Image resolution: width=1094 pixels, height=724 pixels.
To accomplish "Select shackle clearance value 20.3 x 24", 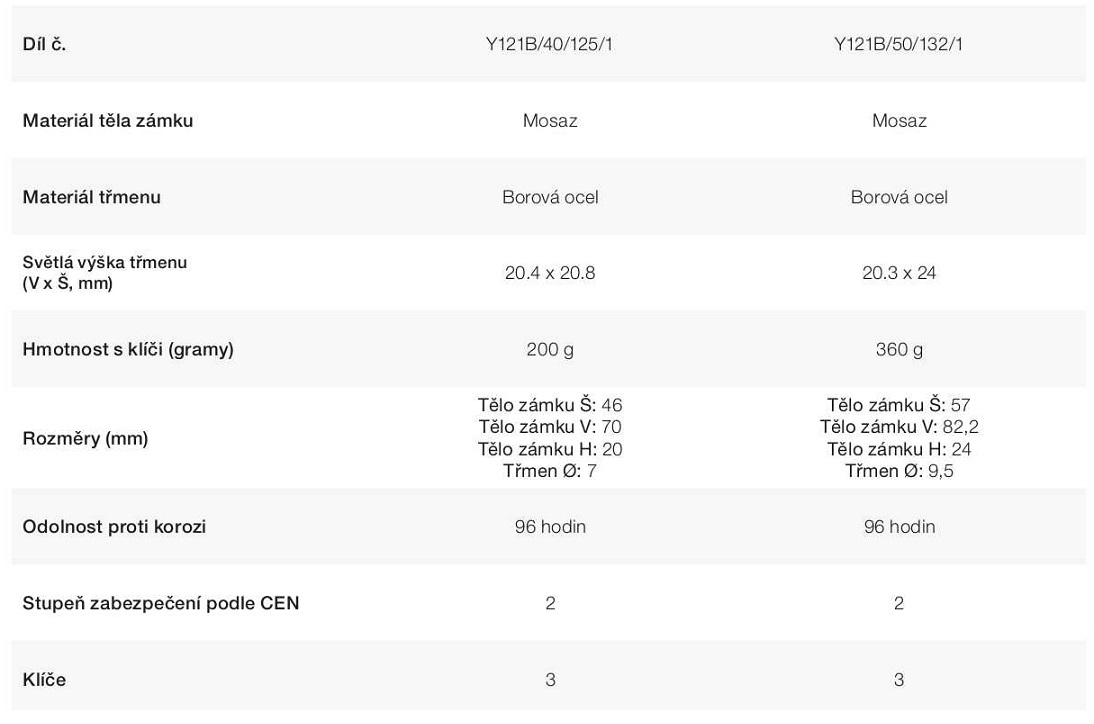I will [898, 273].
